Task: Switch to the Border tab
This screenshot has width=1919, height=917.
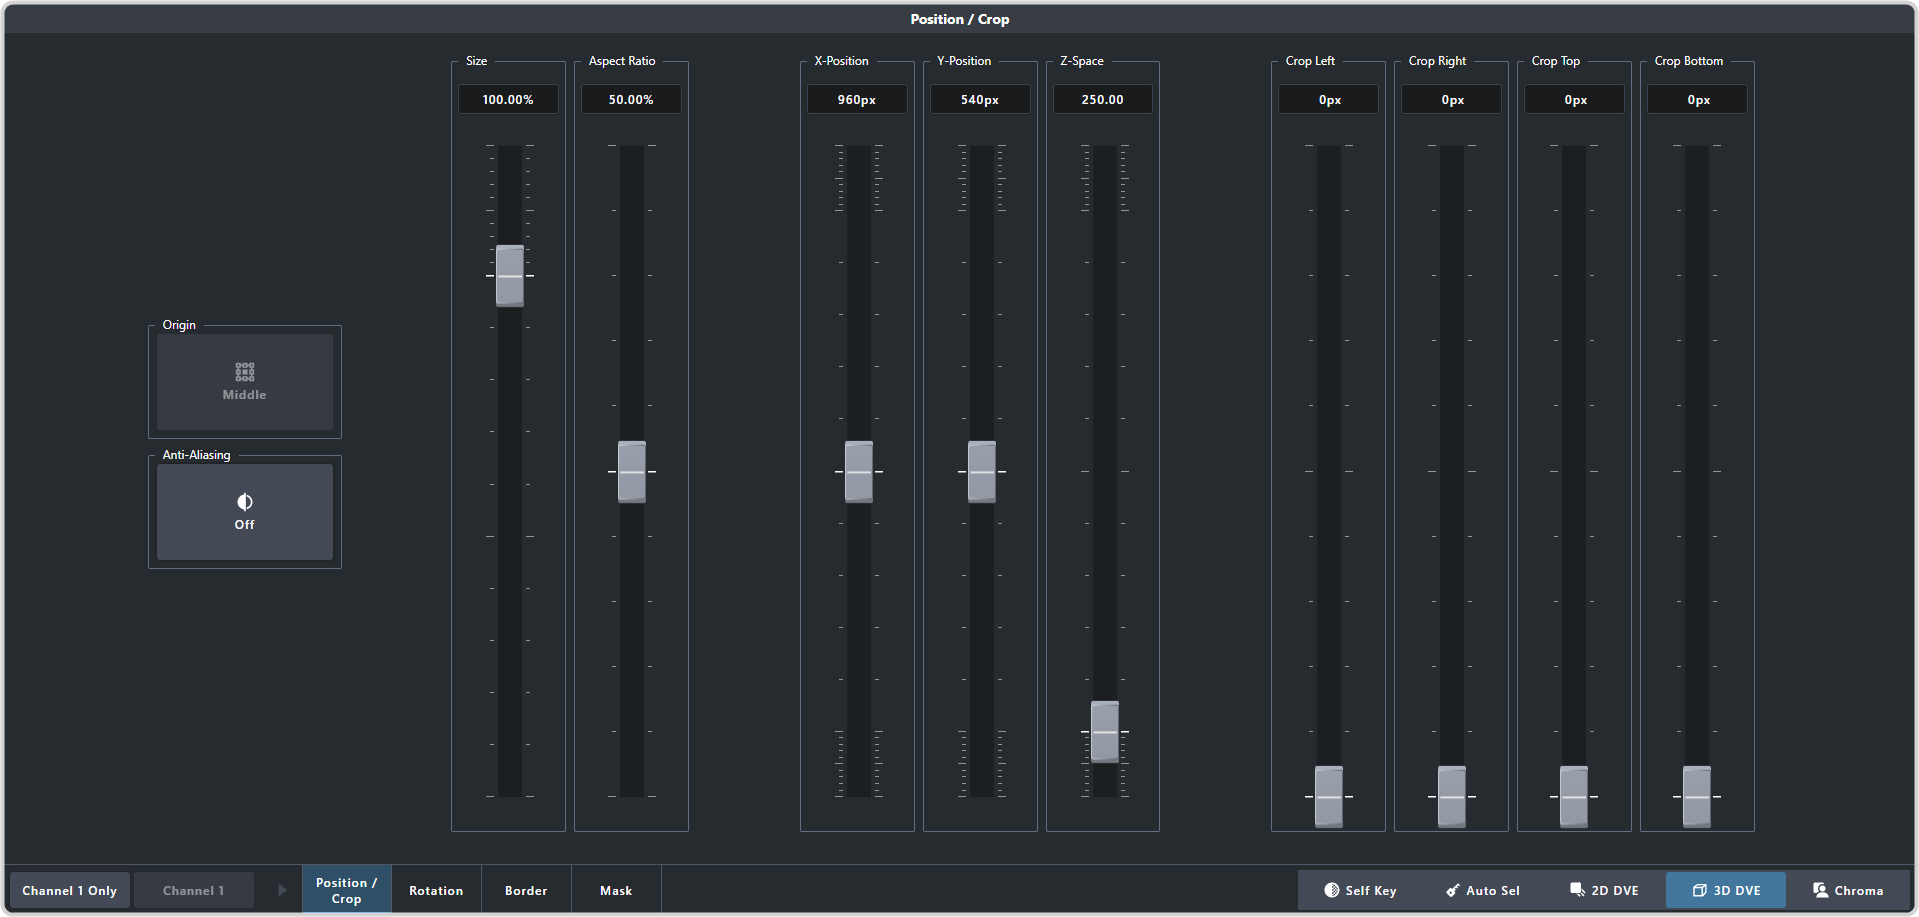Action: click(x=526, y=890)
